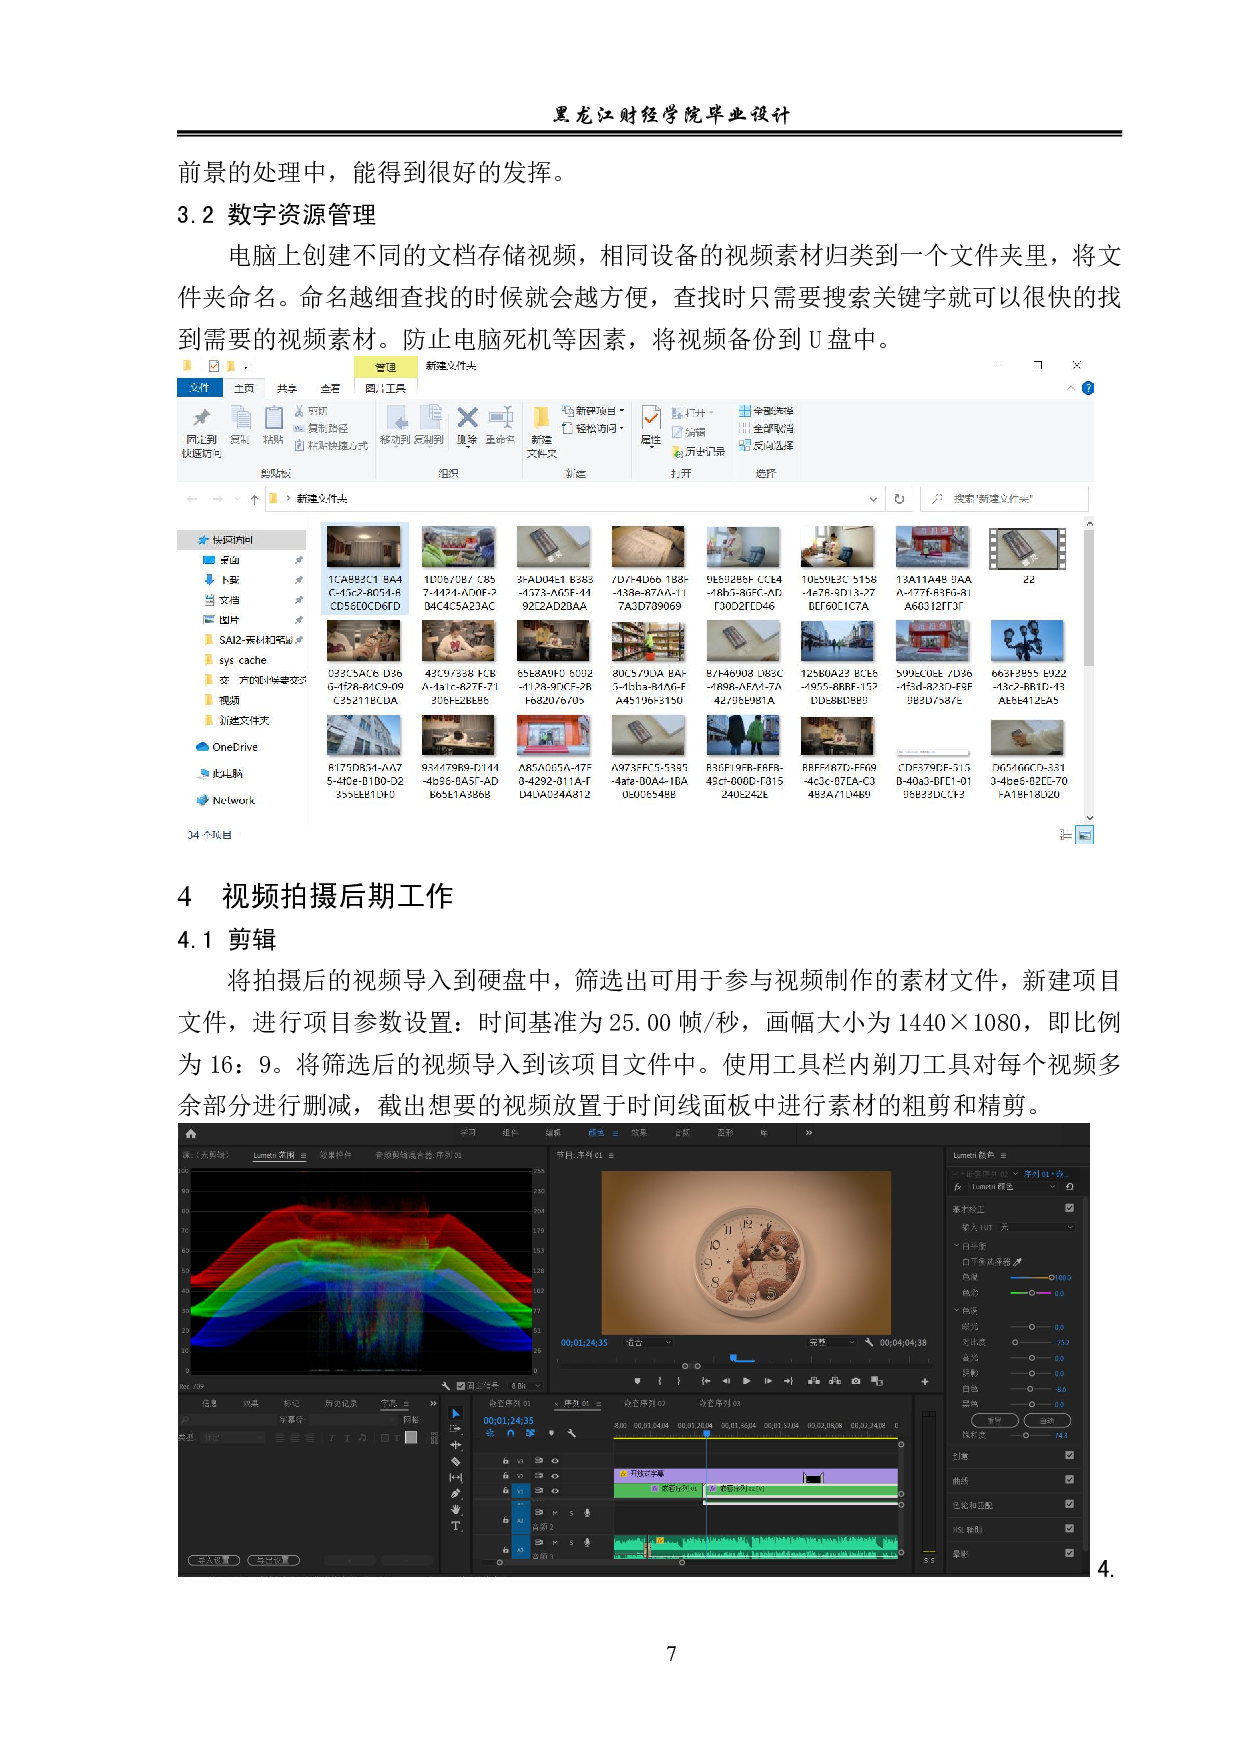Click the Play button in Program monitor
The height and width of the screenshot is (1754, 1240).
tap(746, 1381)
